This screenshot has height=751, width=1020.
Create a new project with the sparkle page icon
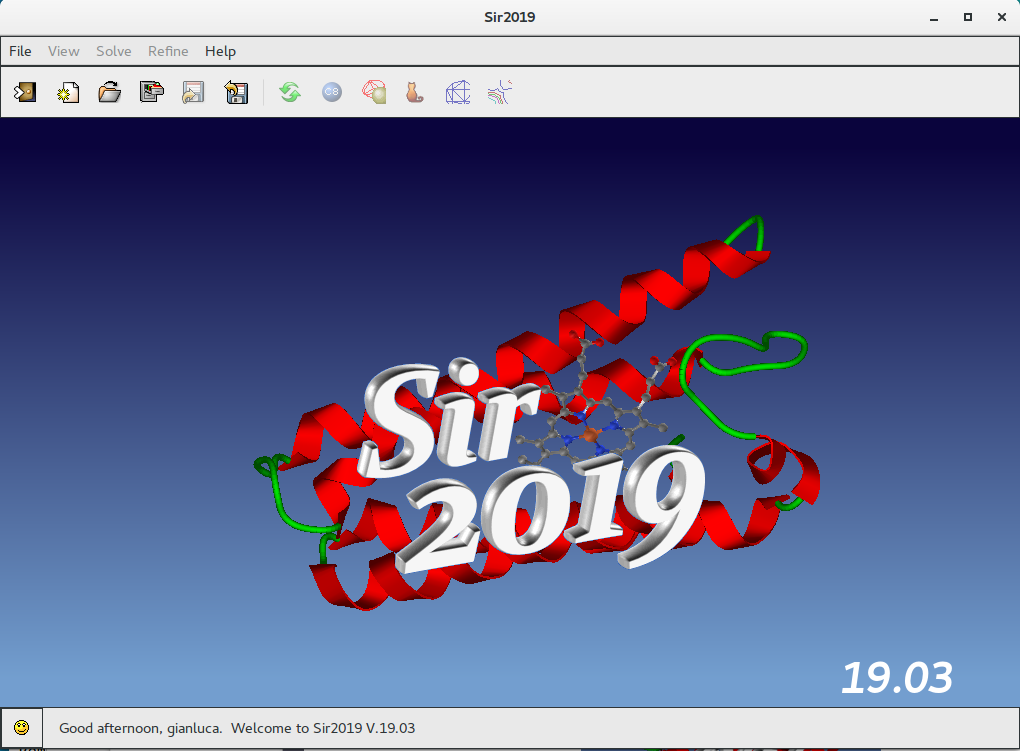(x=68, y=92)
